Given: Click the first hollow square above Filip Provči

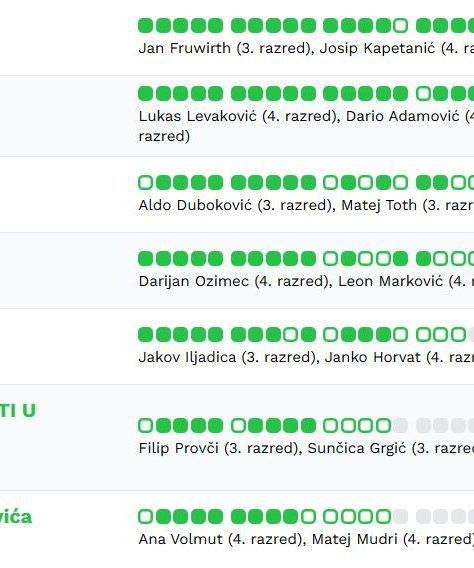Looking at the screenshot, I should (x=146, y=426).
